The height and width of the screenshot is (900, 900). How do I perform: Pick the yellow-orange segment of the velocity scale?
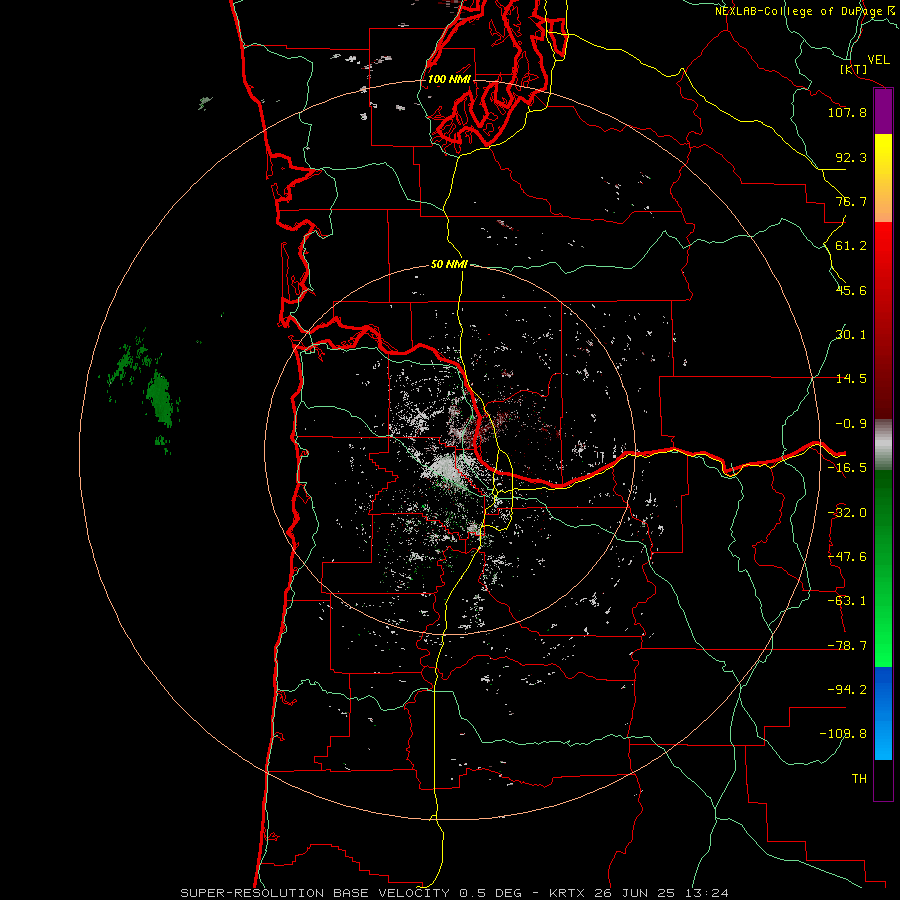coord(883,178)
